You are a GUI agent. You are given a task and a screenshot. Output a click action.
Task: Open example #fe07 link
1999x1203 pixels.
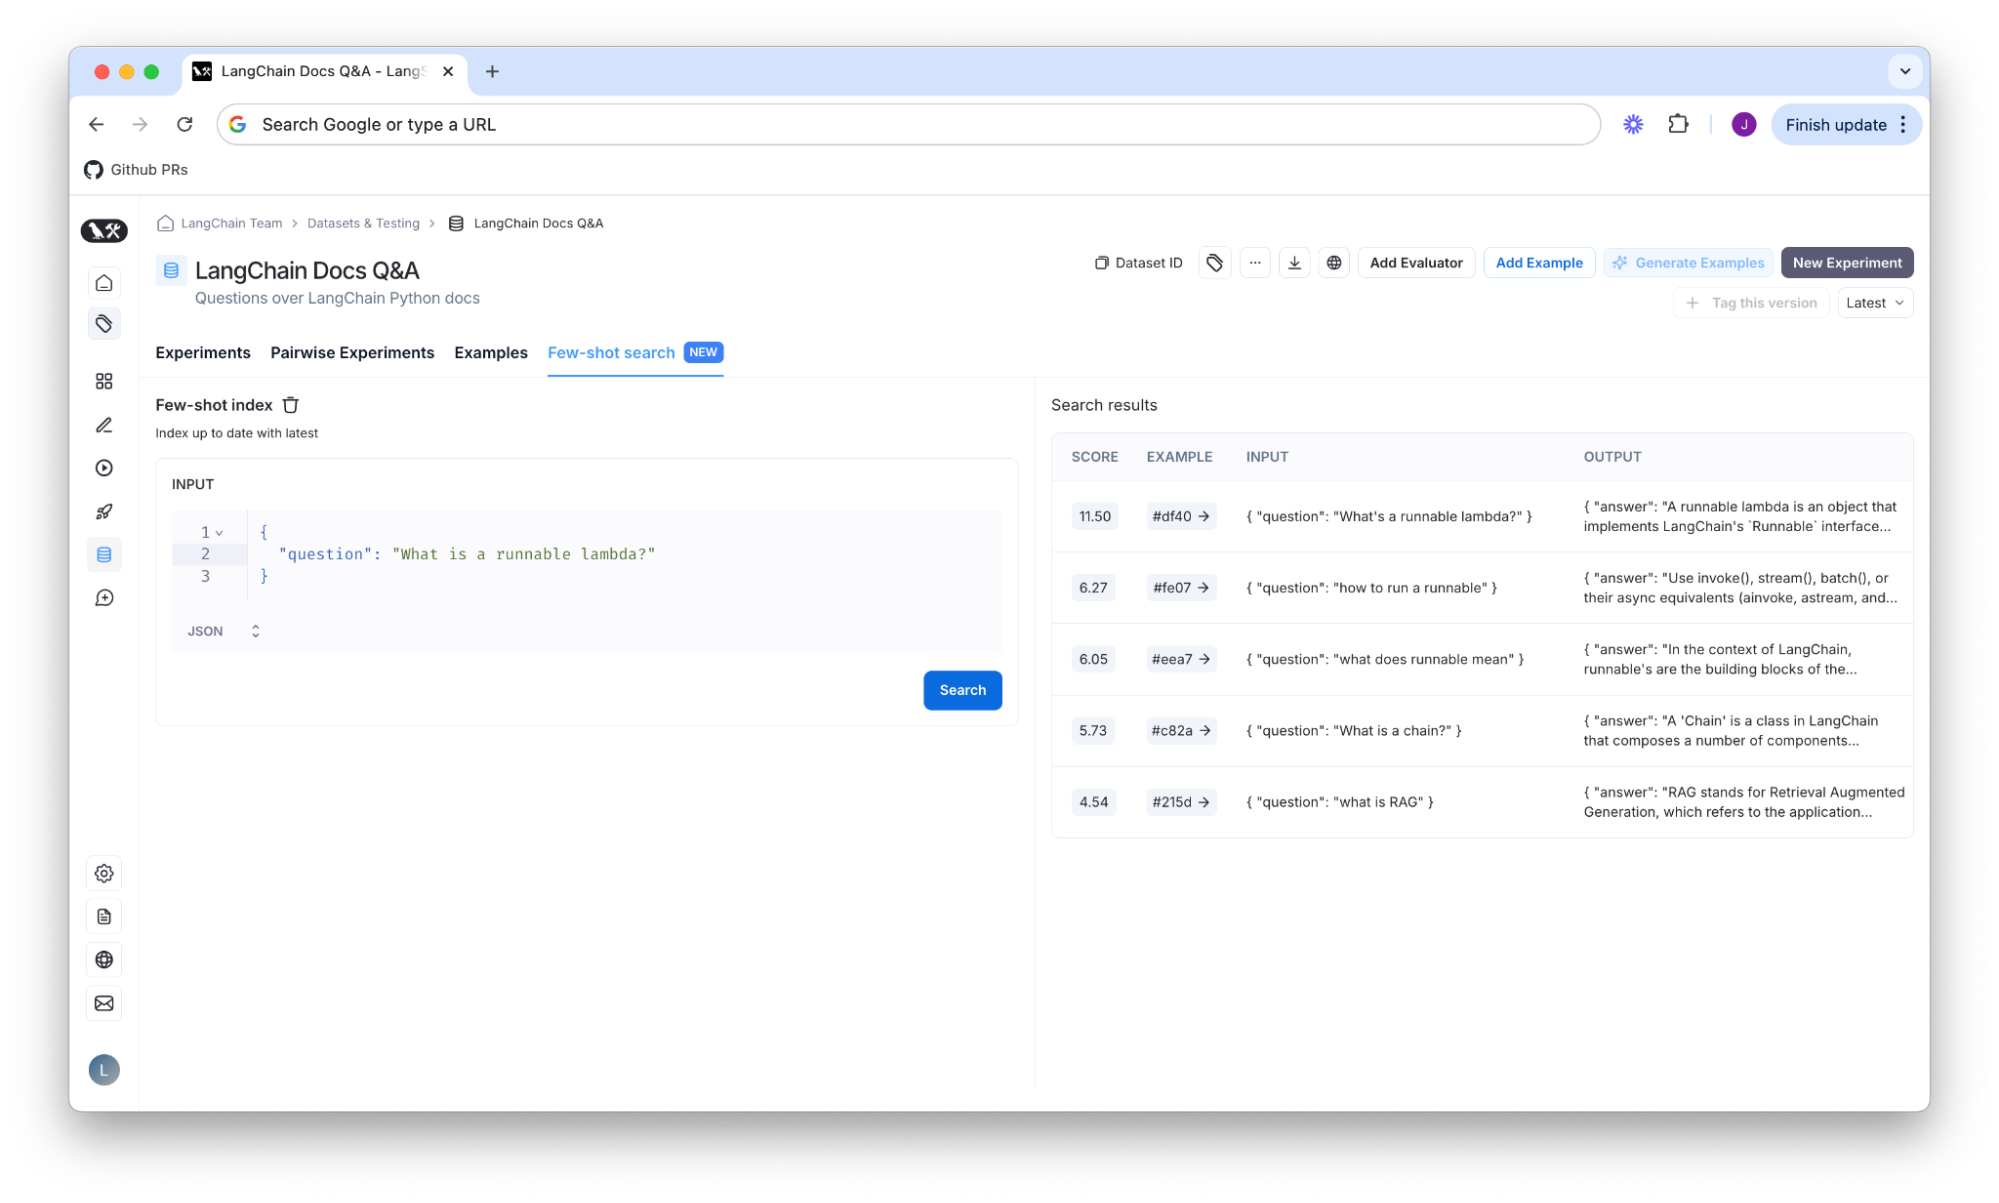click(x=1180, y=588)
